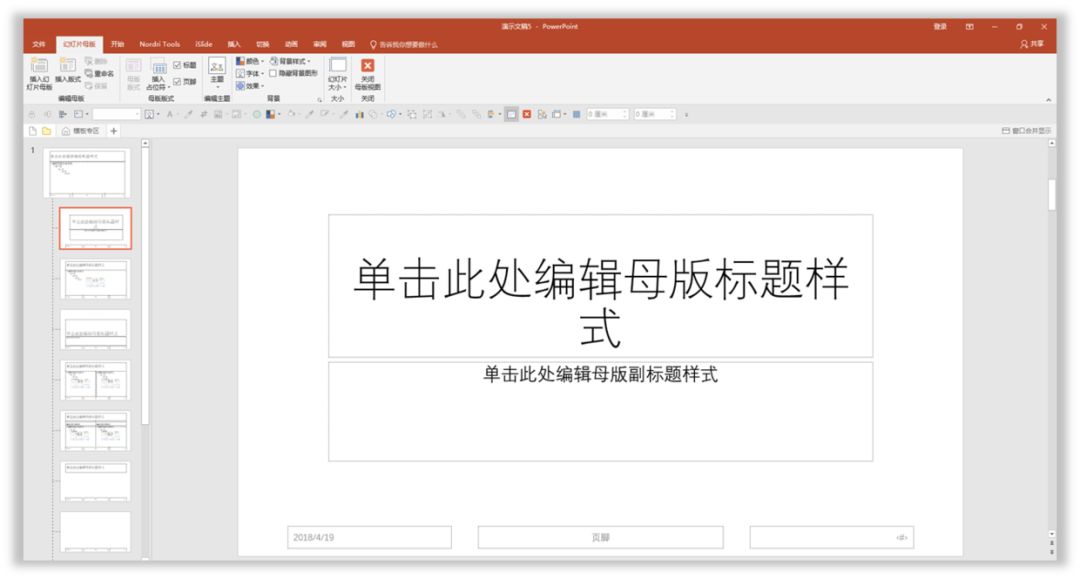Screen dimensions: 1080x579
Task: Click the Sign in (登录) button
Action: pos(940,26)
